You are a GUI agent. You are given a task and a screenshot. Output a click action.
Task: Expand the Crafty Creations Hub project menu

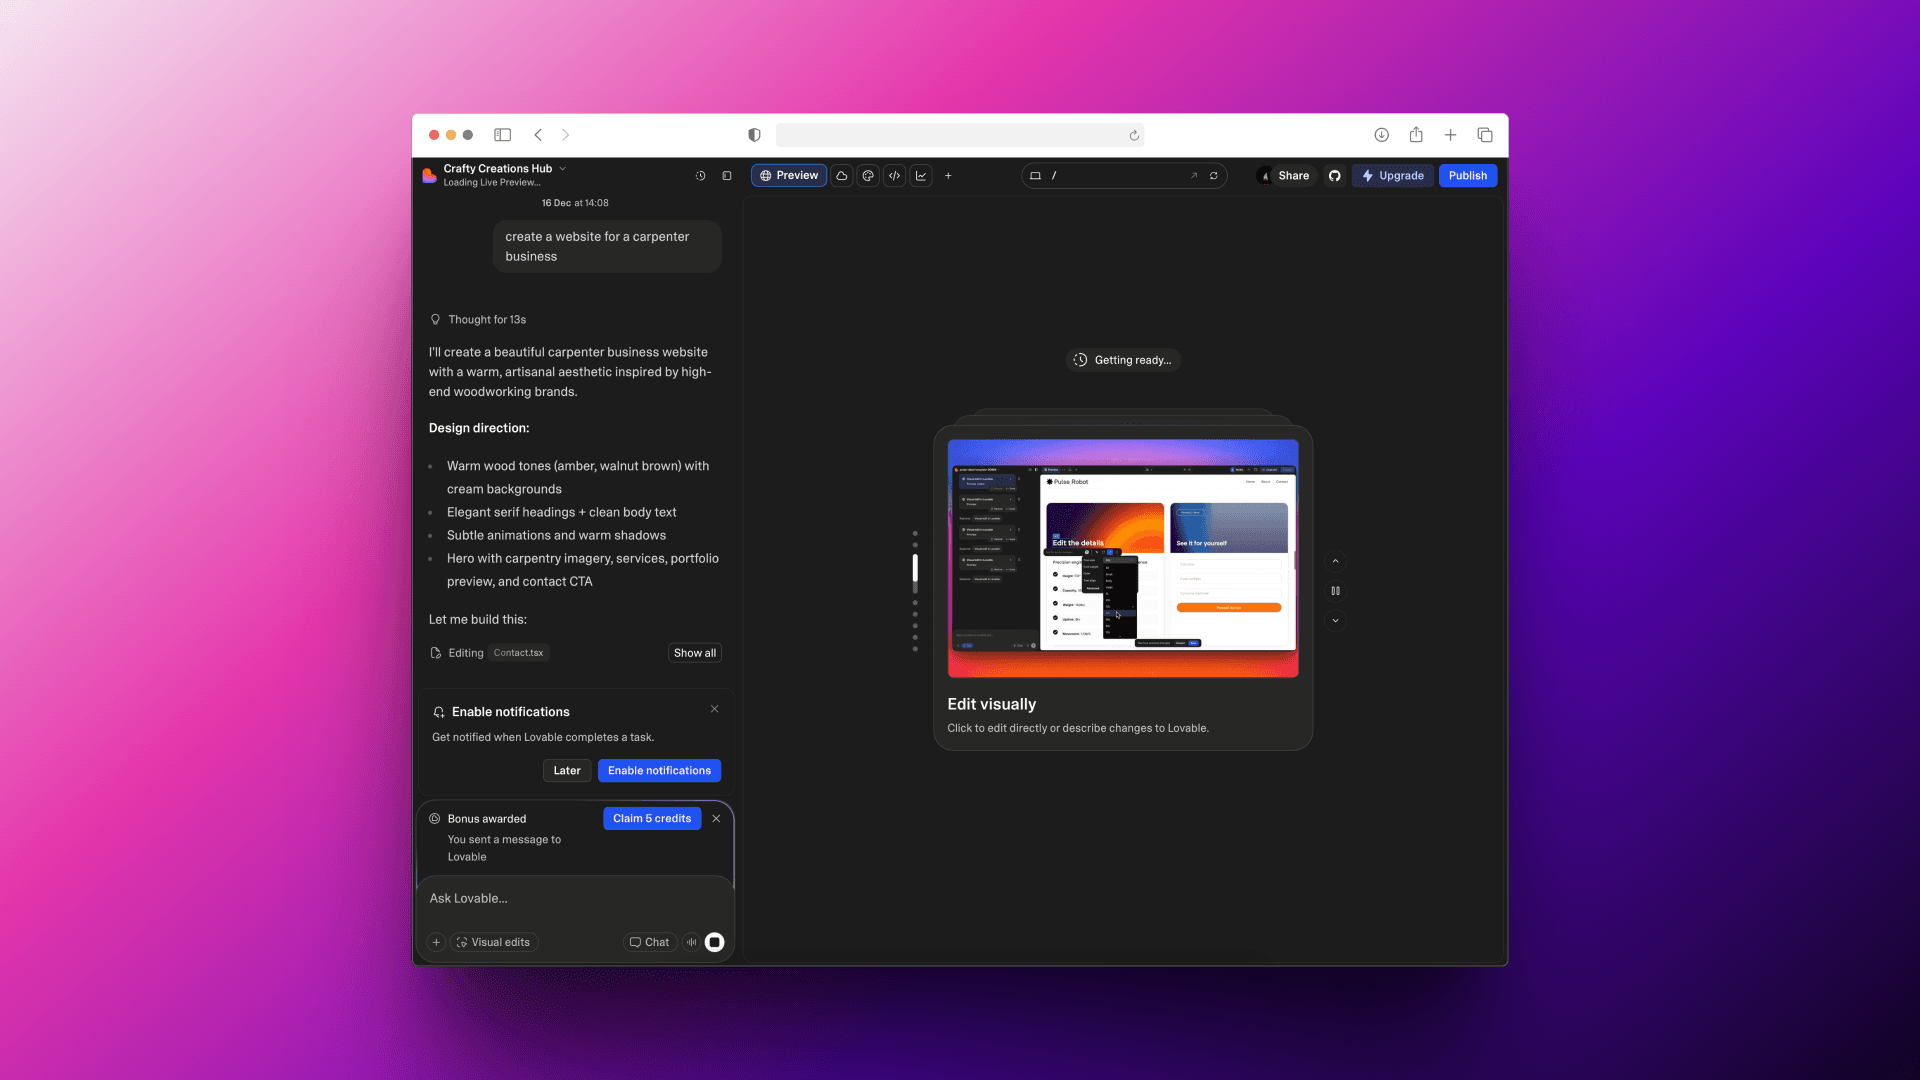point(563,168)
